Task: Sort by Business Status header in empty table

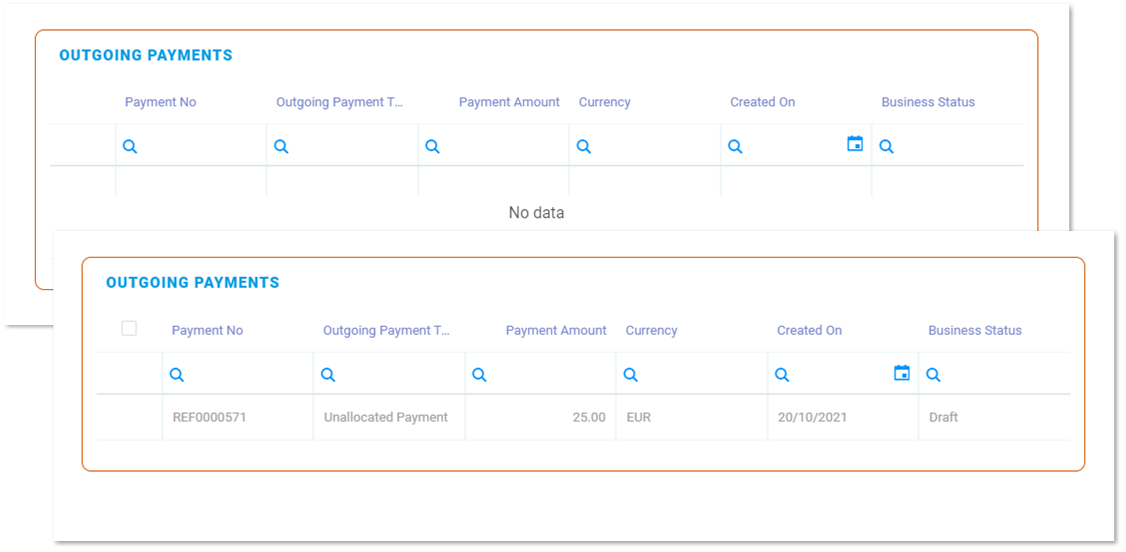Action: [x=928, y=102]
